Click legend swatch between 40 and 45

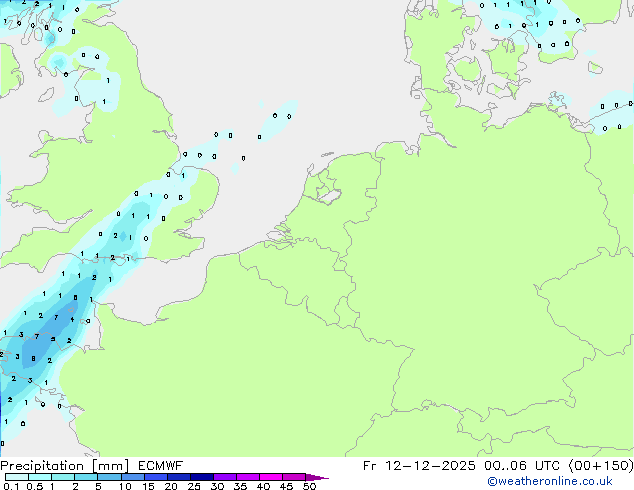click(271, 477)
